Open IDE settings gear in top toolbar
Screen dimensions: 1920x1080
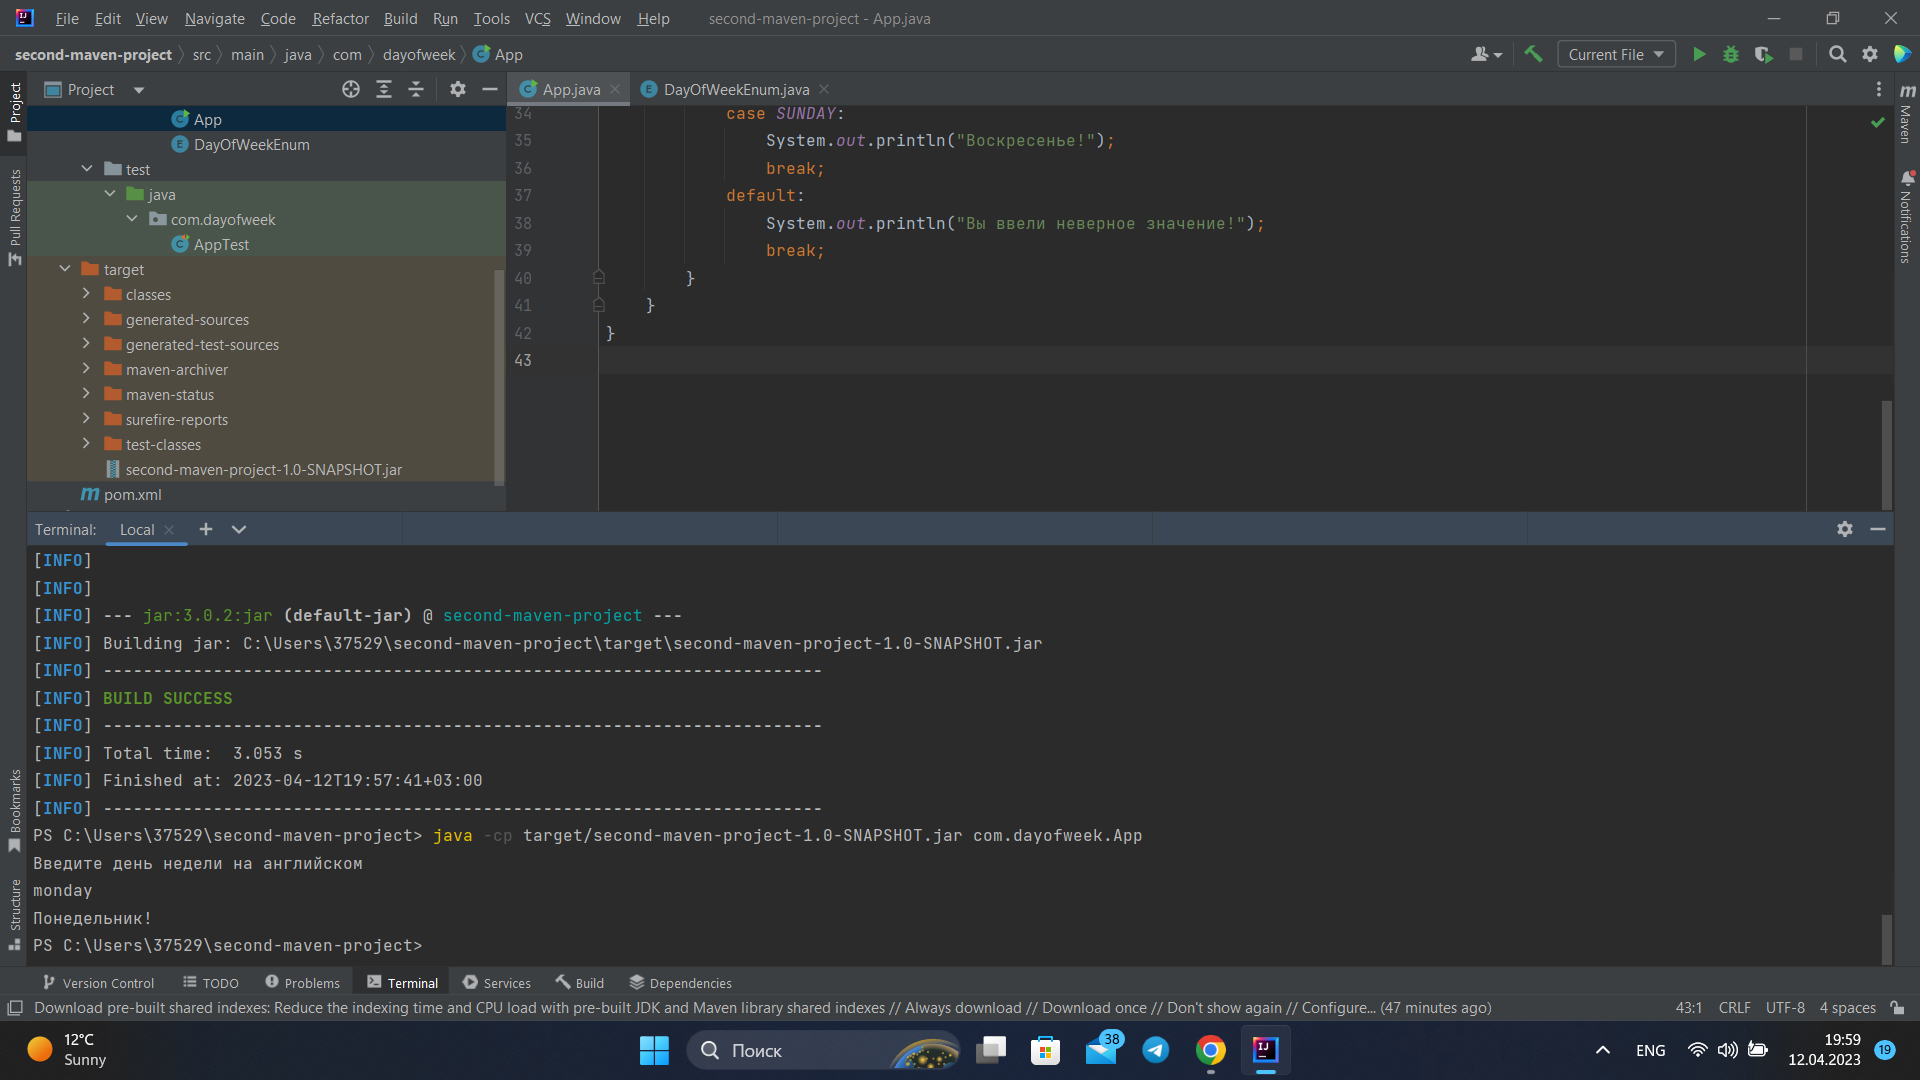(x=1870, y=55)
